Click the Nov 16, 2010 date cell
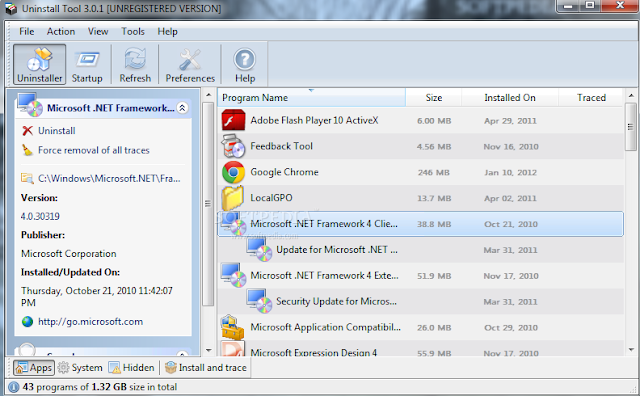640x396 pixels. coord(511,147)
